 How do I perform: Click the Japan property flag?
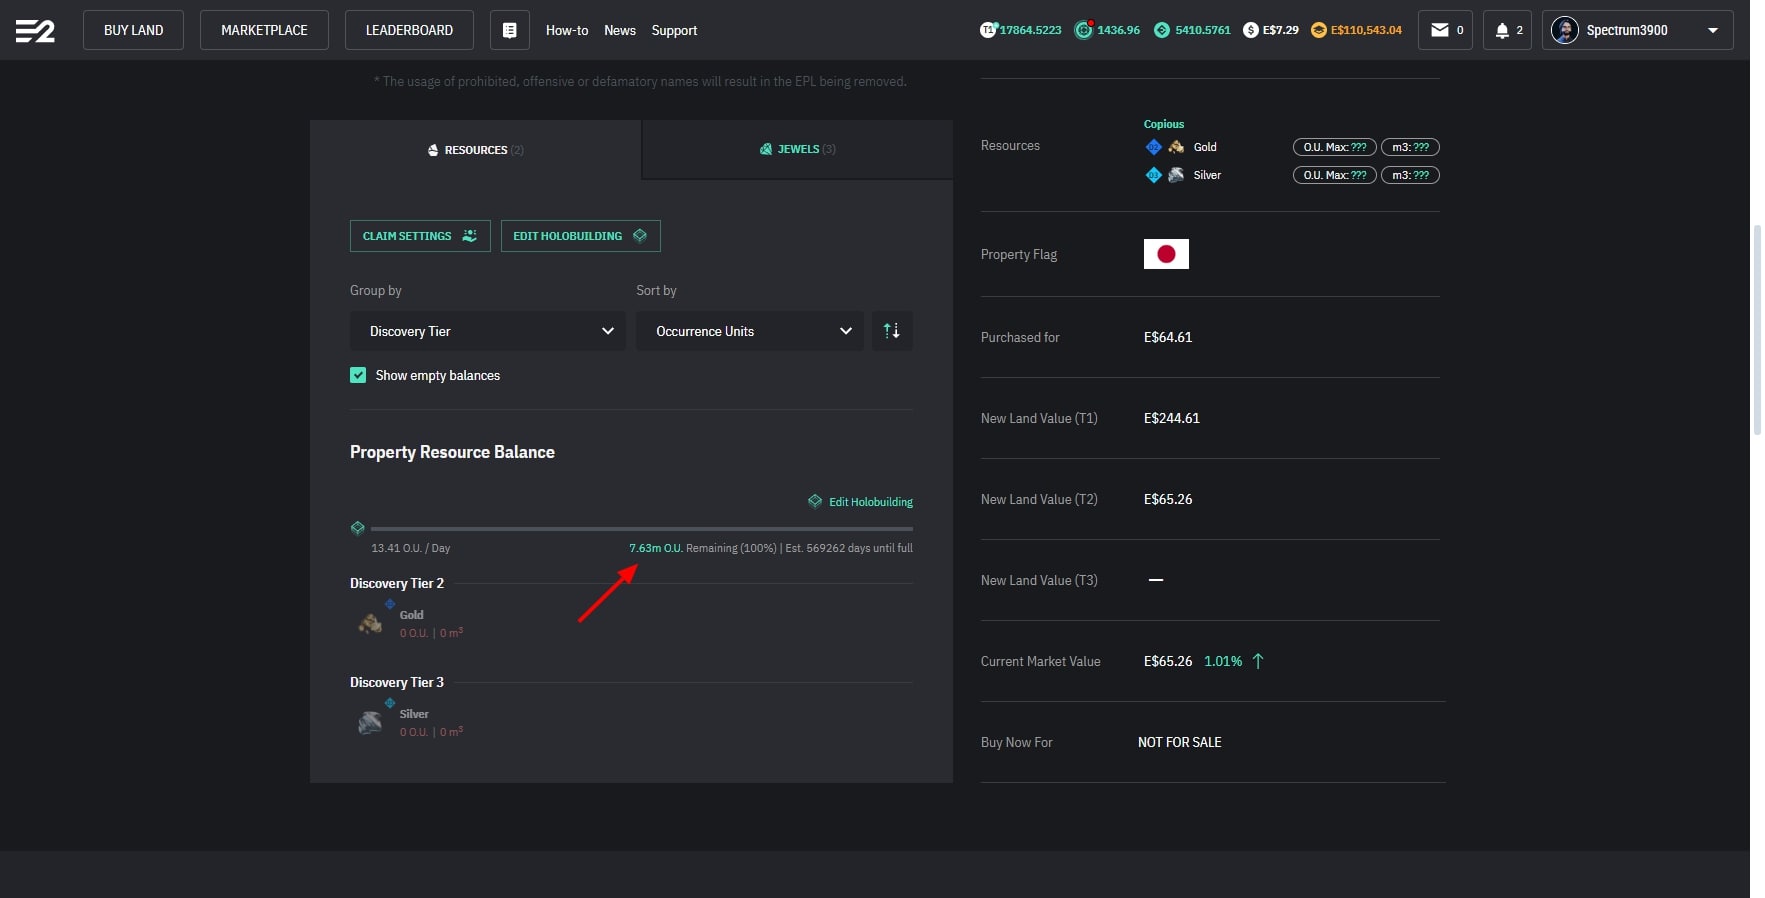point(1166,254)
